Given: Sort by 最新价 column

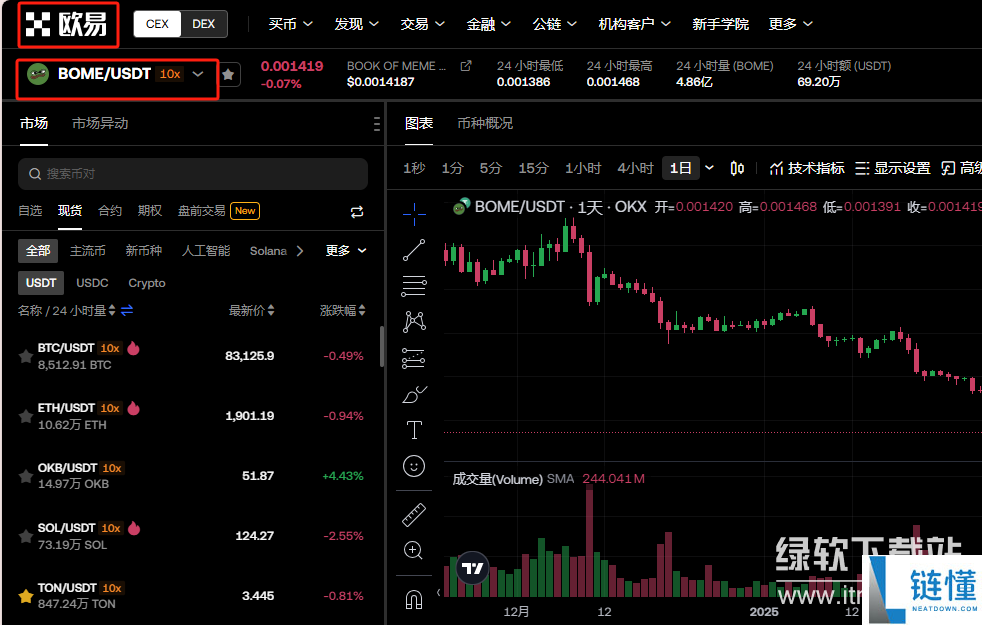Looking at the screenshot, I should point(252,310).
